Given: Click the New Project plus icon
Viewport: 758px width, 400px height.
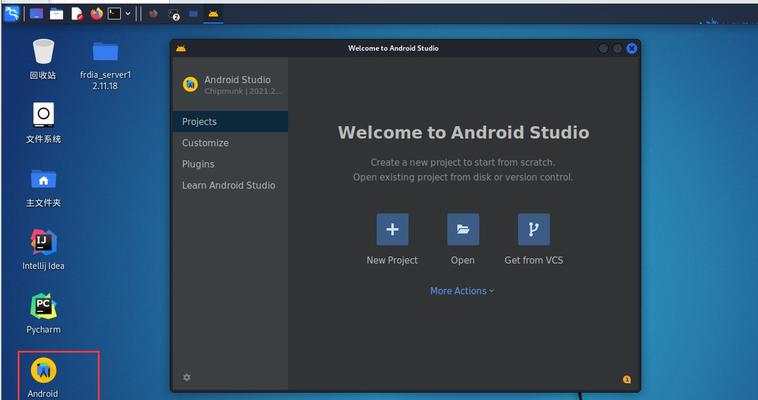Looking at the screenshot, I should click(x=392, y=229).
